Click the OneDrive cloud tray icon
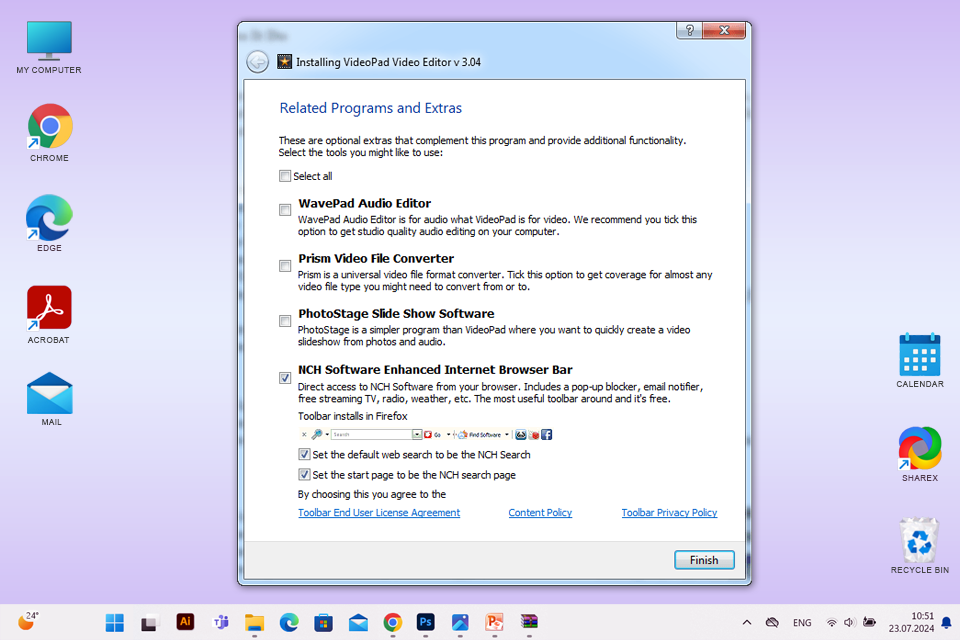Image resolution: width=960 pixels, height=640 pixels. click(x=772, y=623)
